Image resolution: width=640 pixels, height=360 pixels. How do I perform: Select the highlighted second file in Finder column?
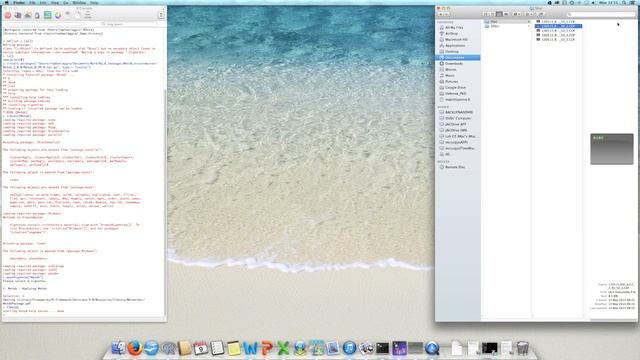pos(558,26)
